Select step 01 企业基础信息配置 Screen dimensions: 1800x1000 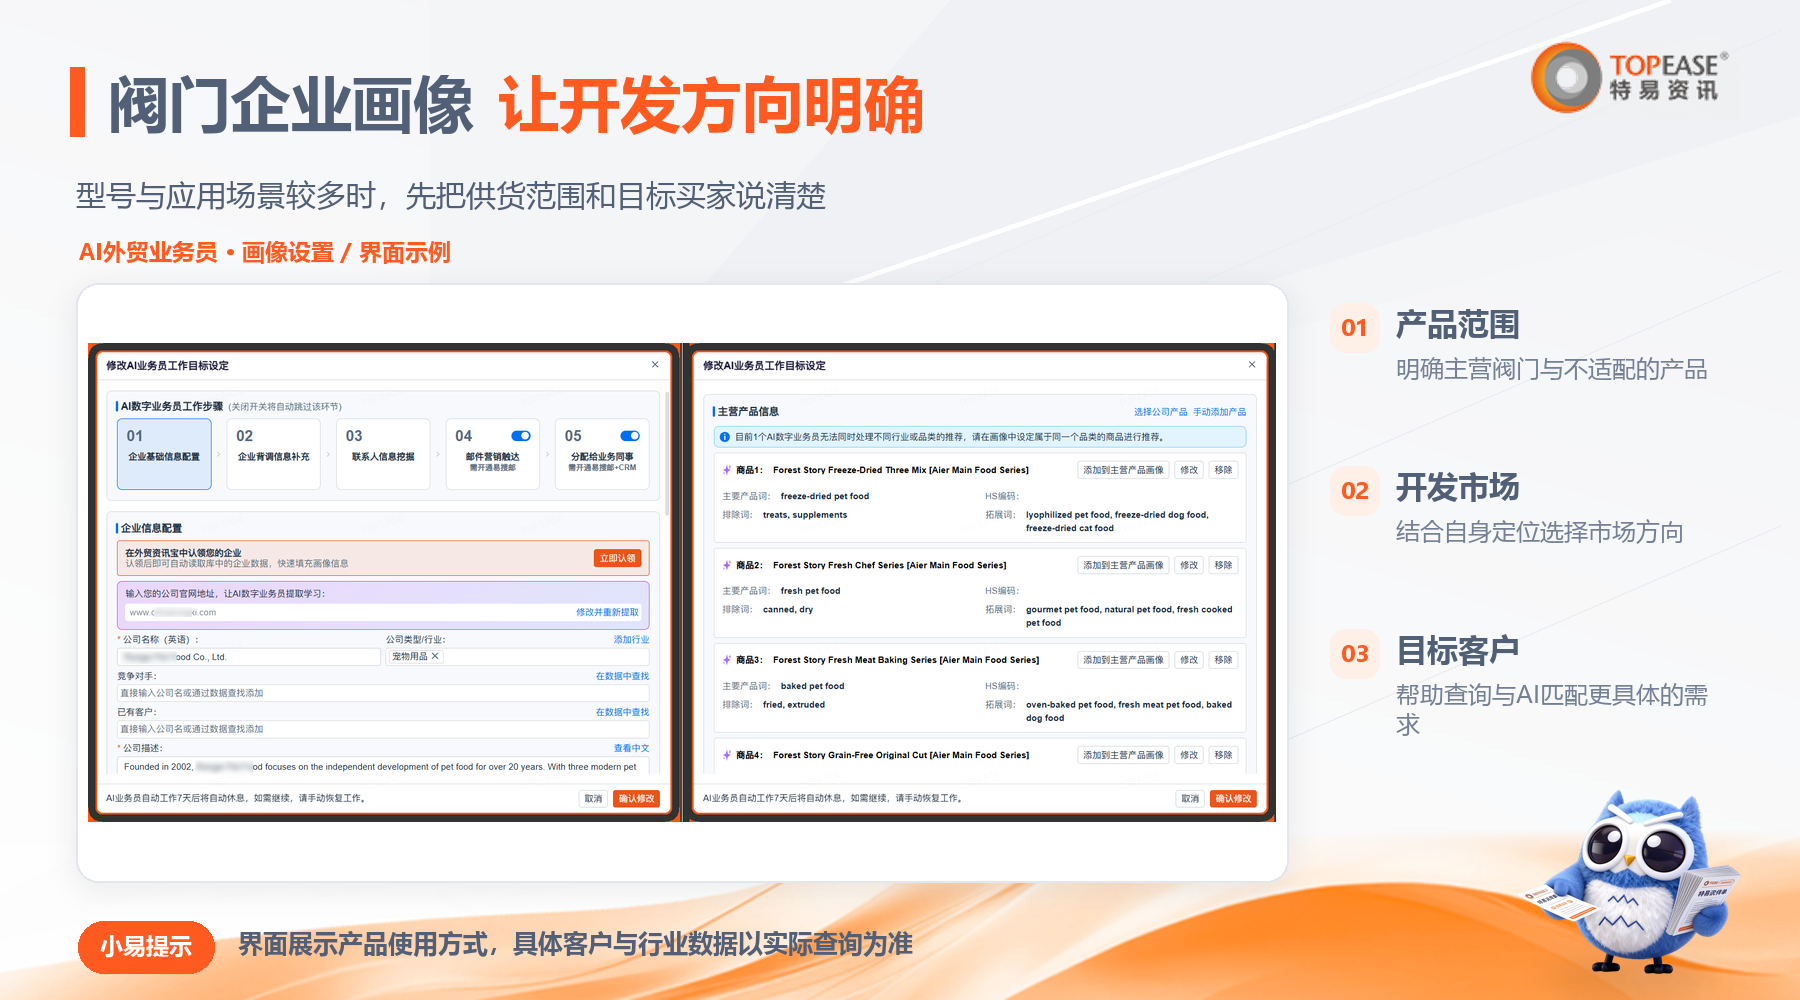[x=164, y=454]
